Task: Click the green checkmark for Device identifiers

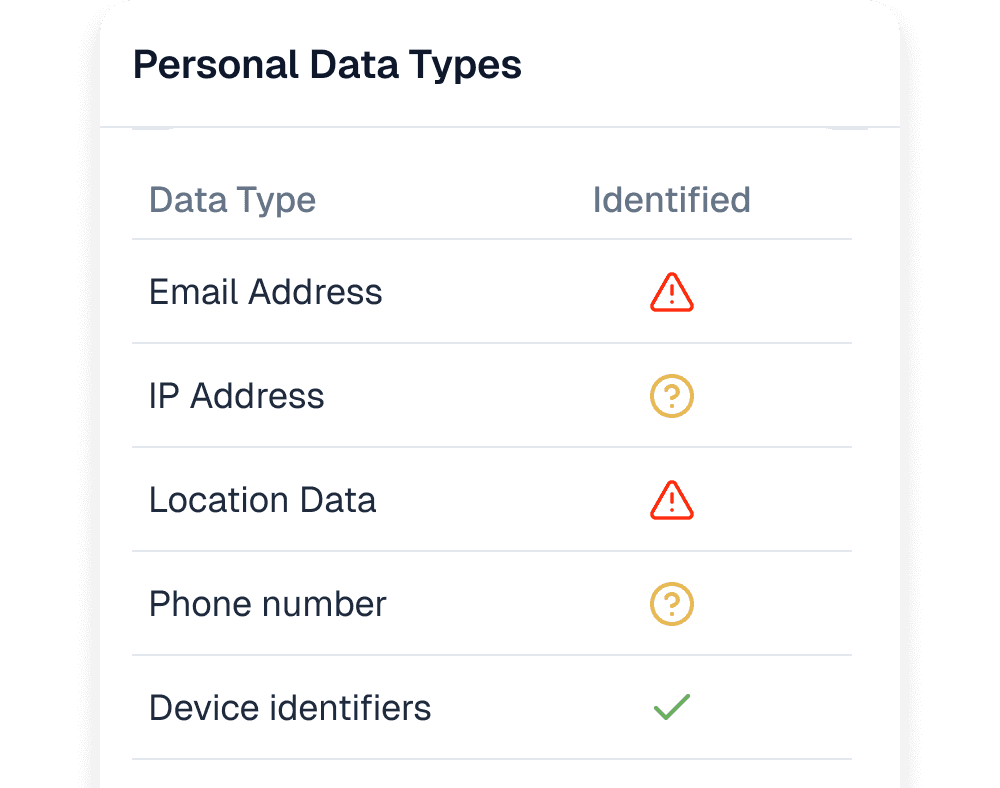Action: pos(672,707)
